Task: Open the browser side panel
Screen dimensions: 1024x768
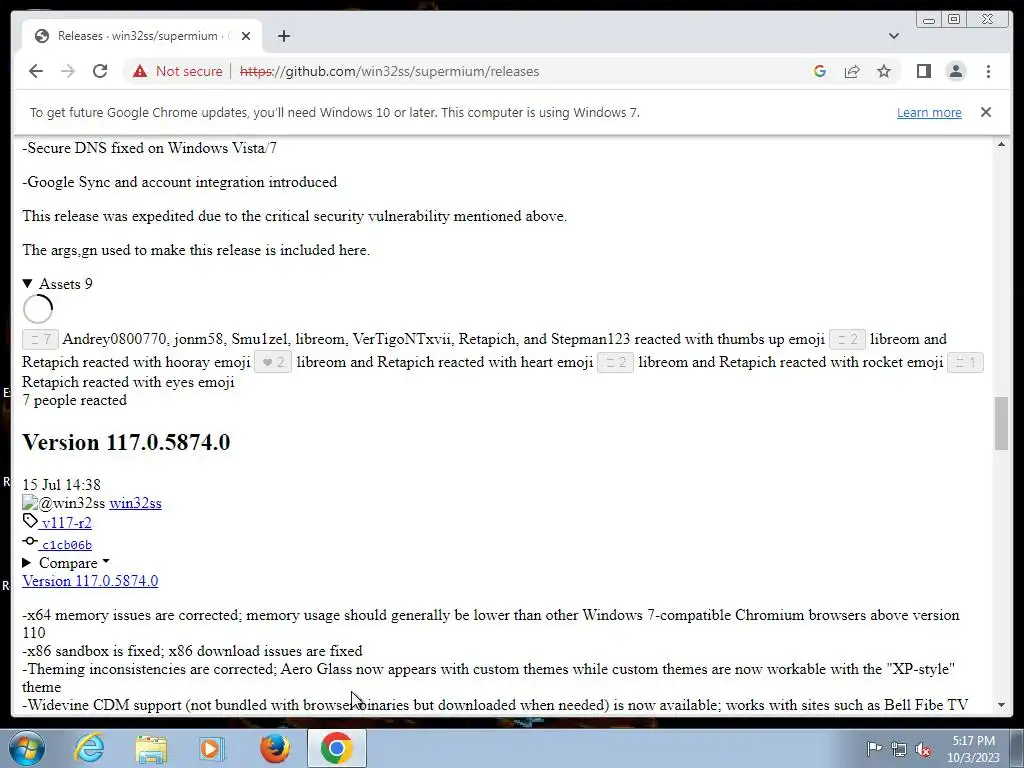Action: [923, 71]
